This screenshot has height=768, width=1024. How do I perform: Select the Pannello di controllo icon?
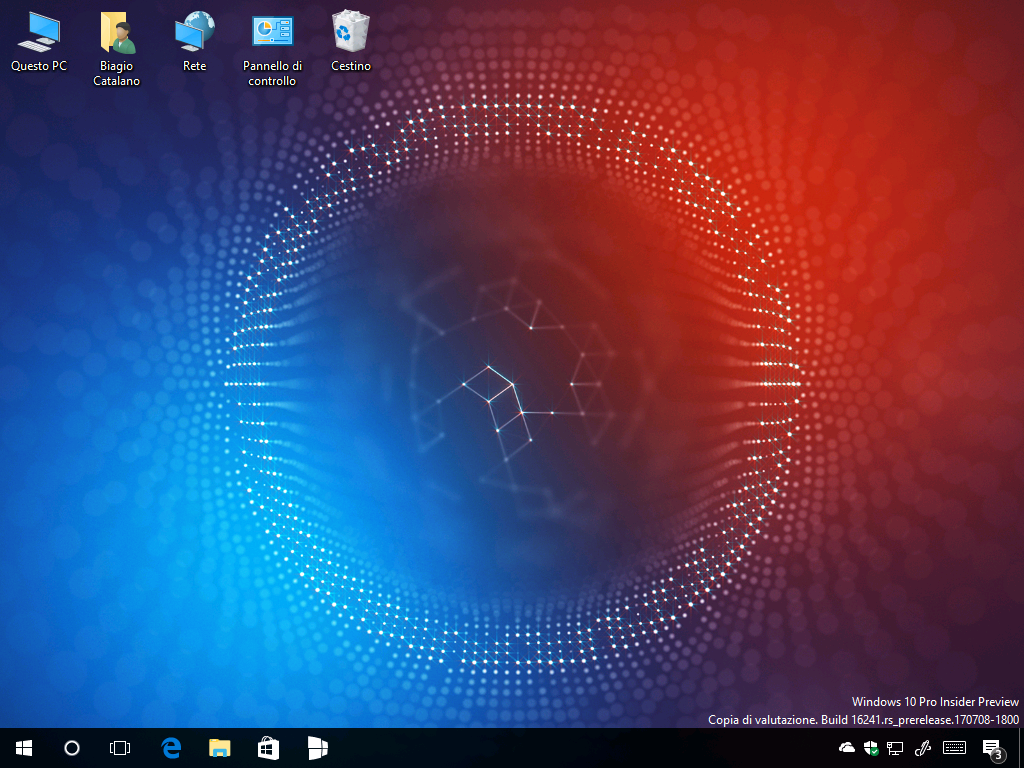click(x=272, y=48)
